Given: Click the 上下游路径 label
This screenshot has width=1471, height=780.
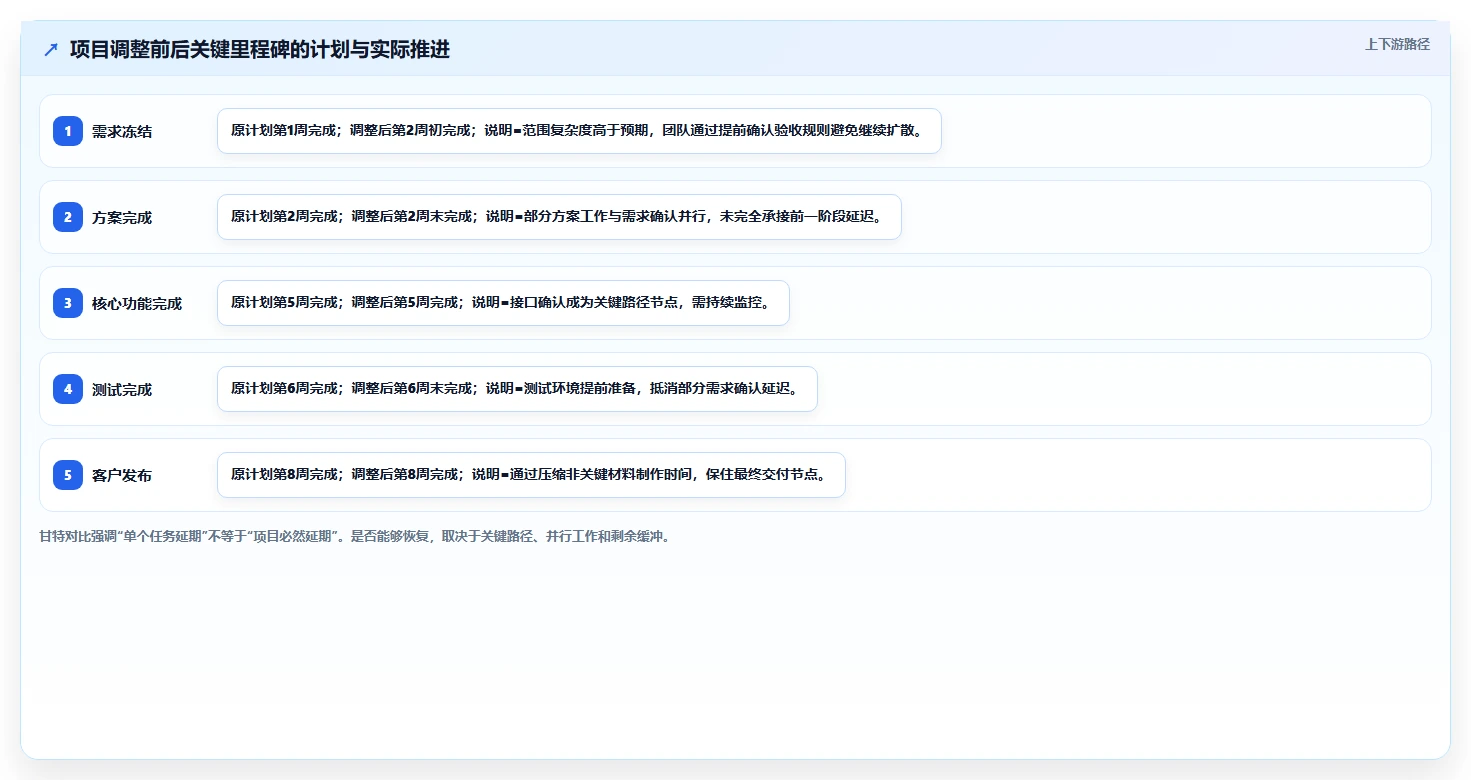Looking at the screenshot, I should tap(1397, 44).
